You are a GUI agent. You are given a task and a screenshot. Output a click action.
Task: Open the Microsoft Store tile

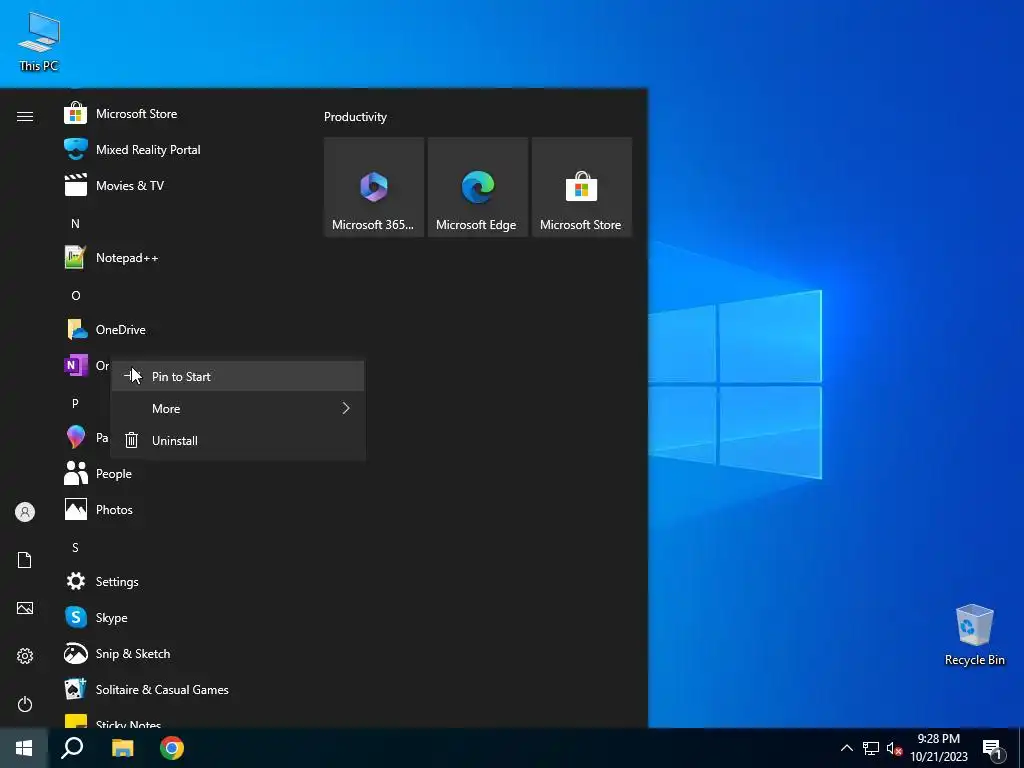[581, 187]
